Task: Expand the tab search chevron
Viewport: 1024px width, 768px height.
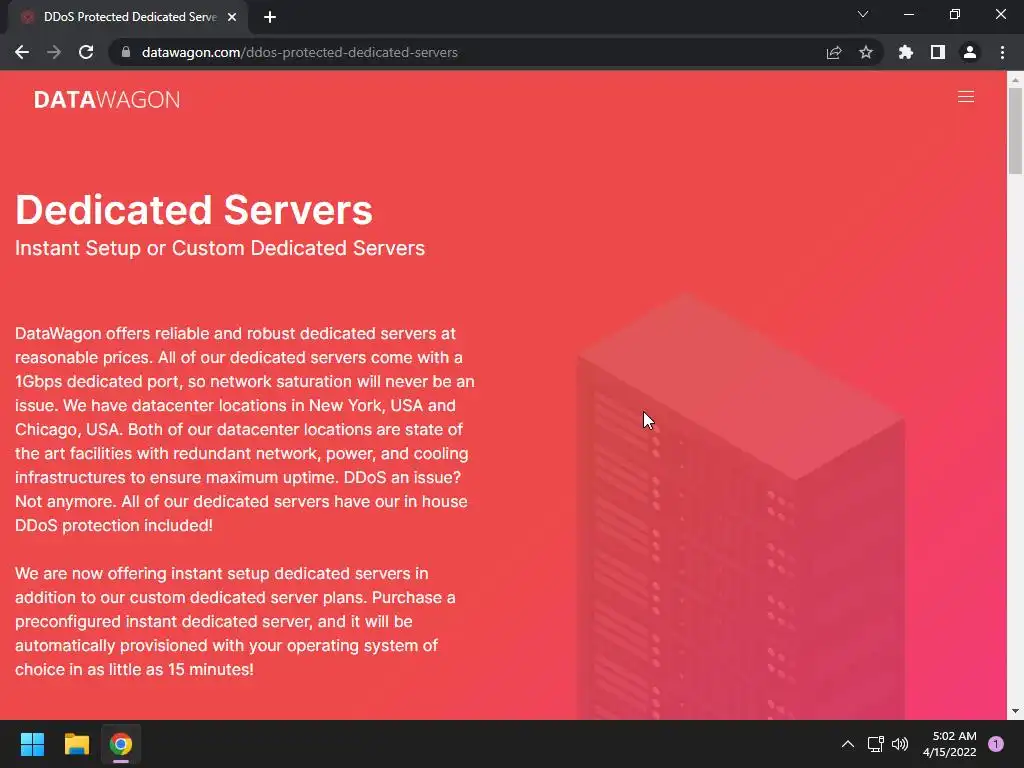Action: 863,14
